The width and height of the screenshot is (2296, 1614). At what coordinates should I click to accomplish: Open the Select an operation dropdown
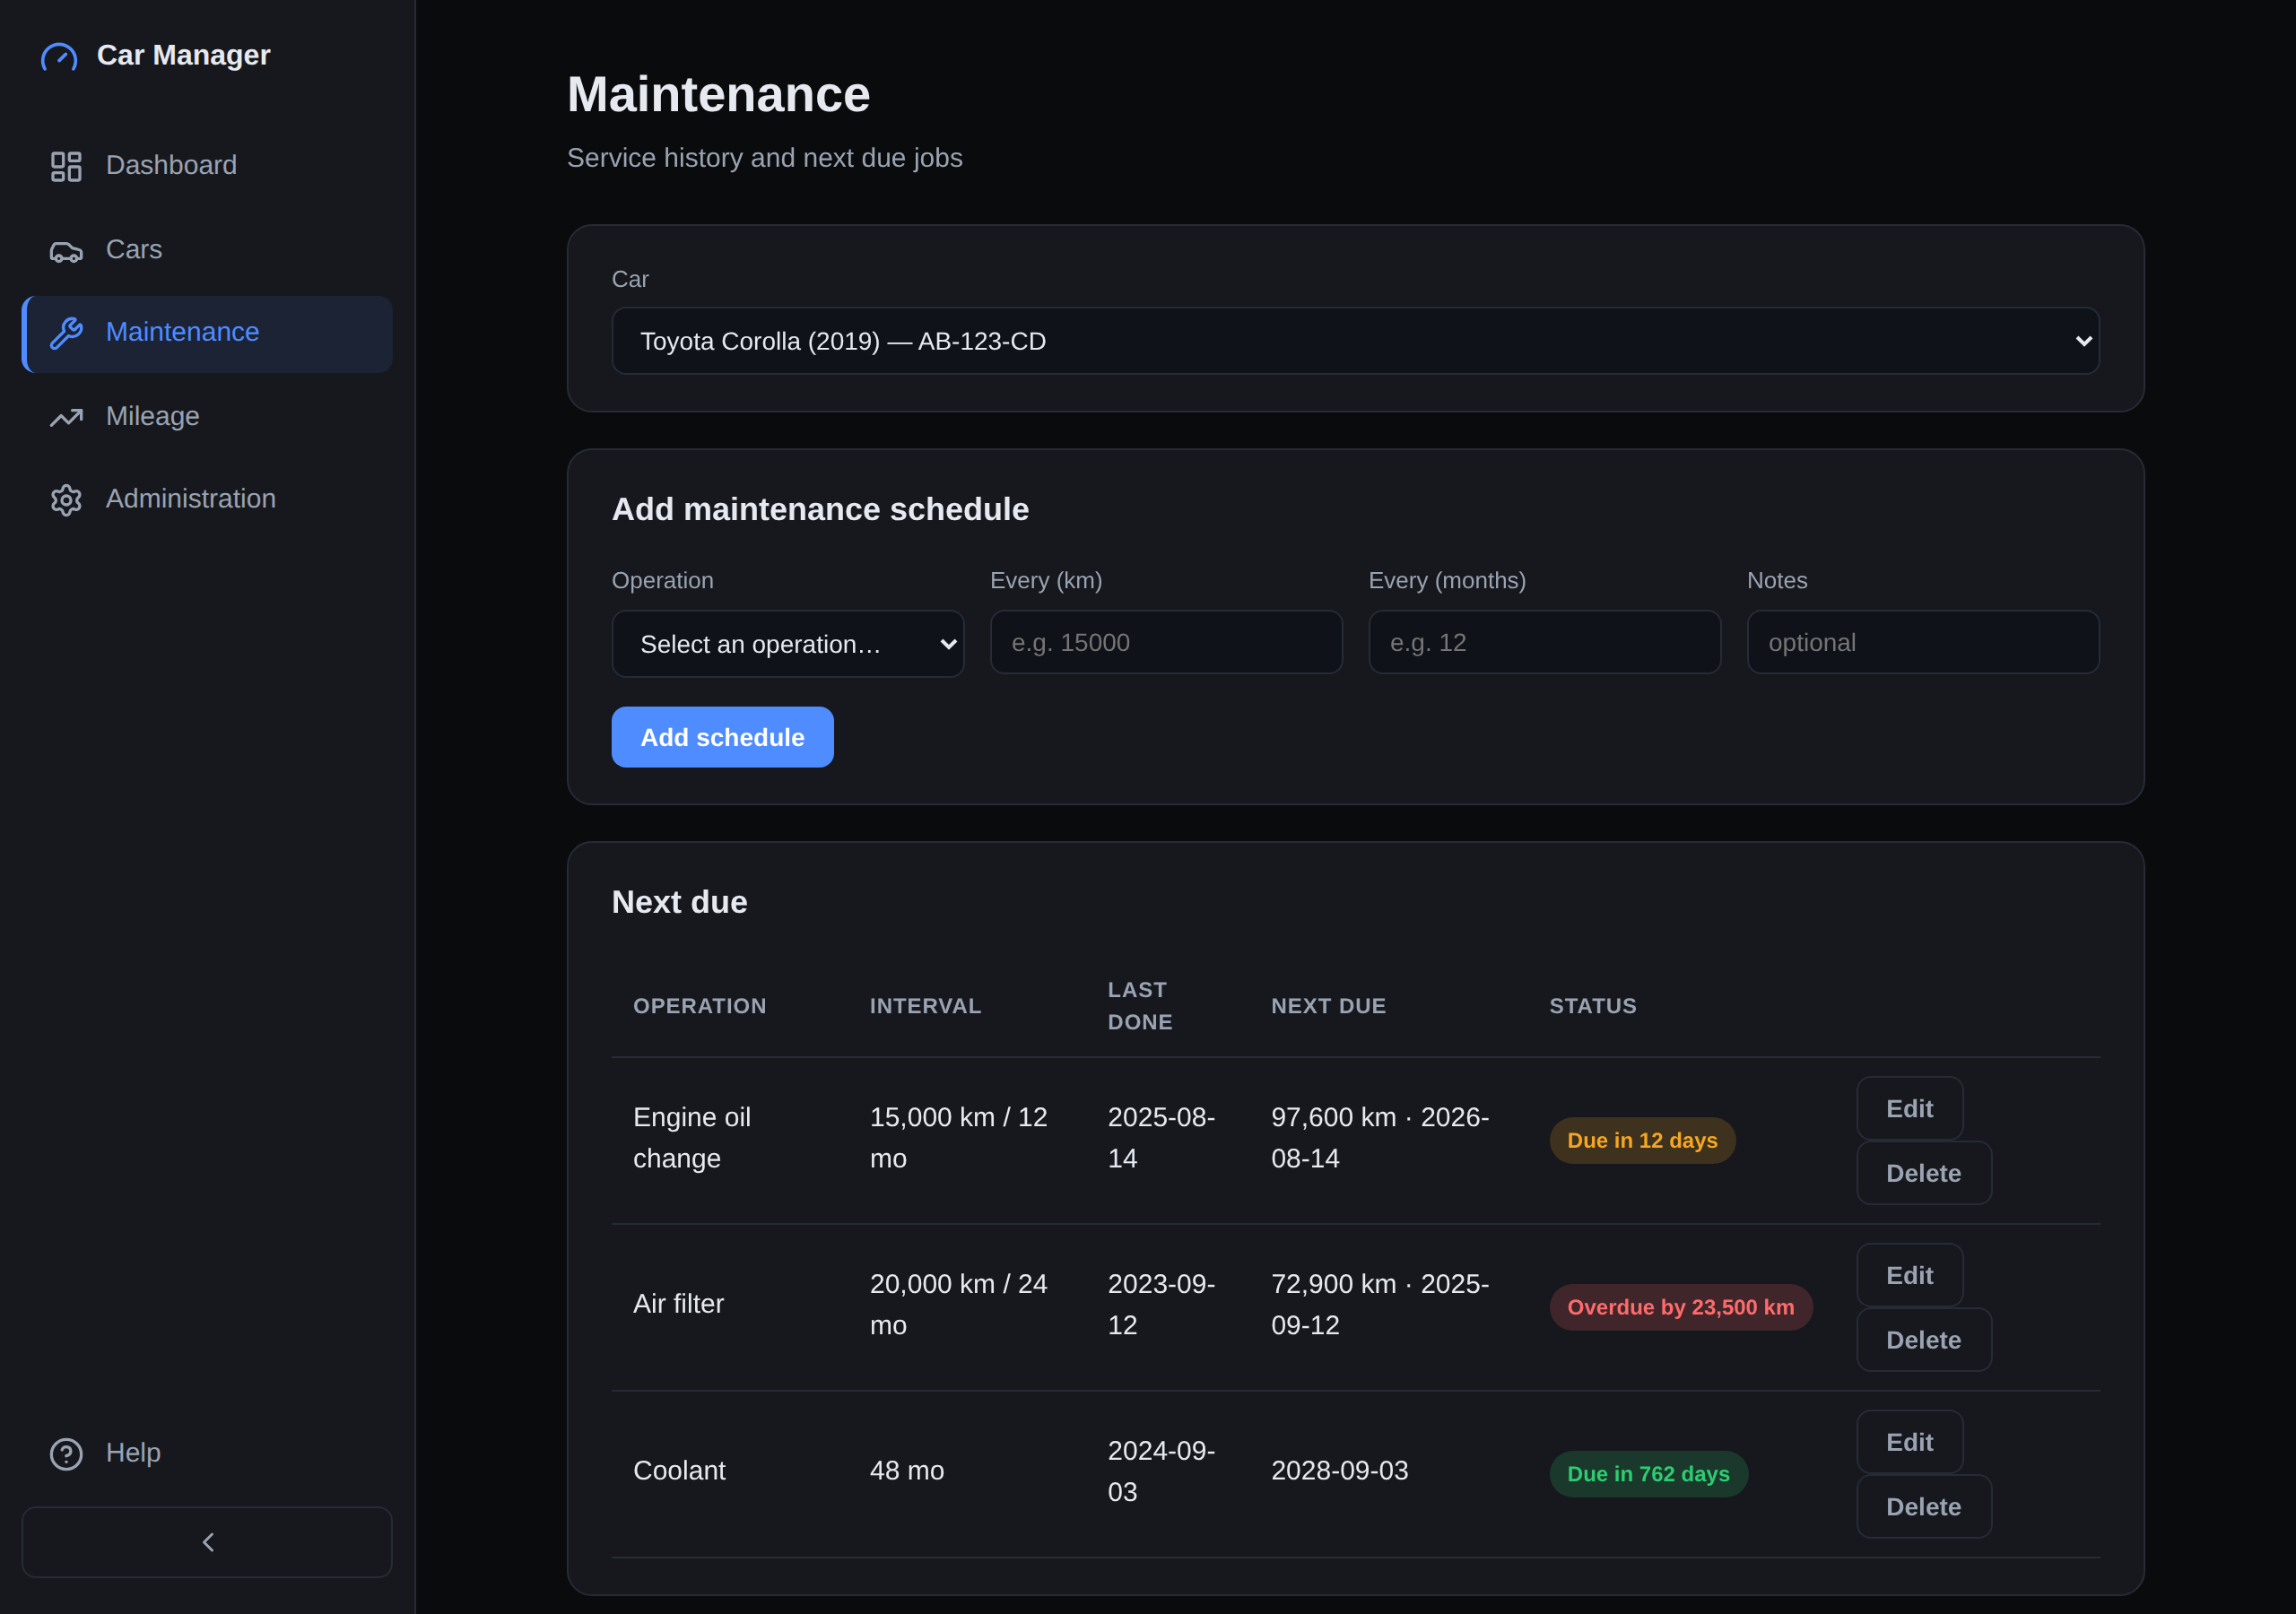(x=787, y=644)
